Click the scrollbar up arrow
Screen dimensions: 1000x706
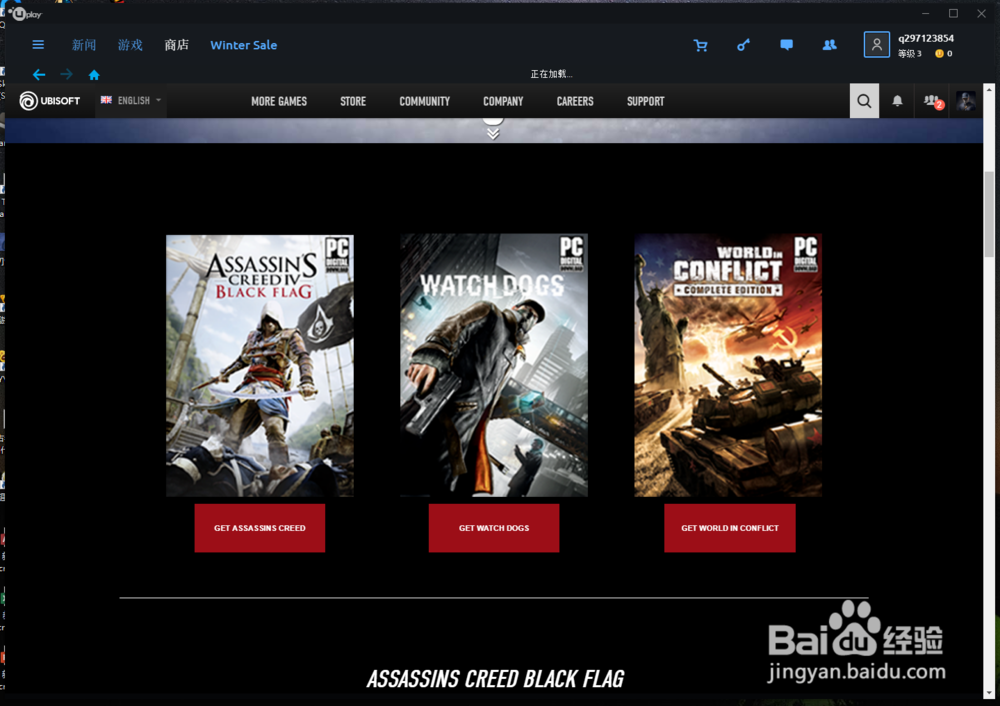(989, 89)
